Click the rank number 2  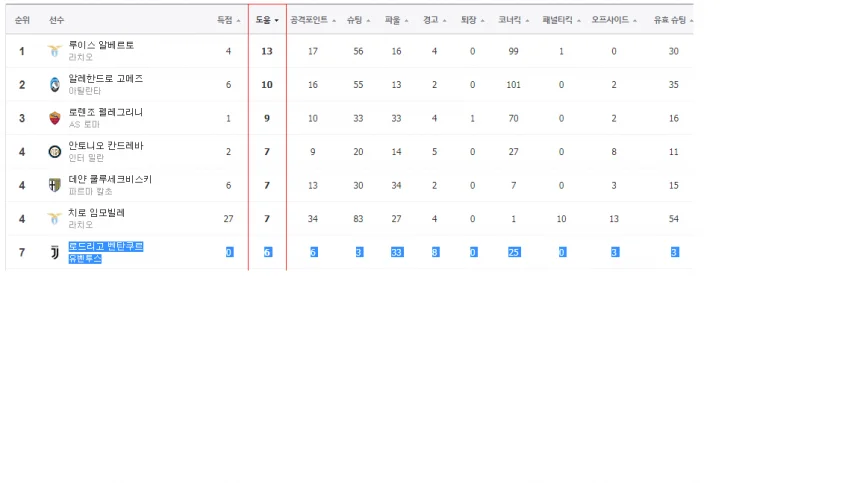tap(22, 84)
